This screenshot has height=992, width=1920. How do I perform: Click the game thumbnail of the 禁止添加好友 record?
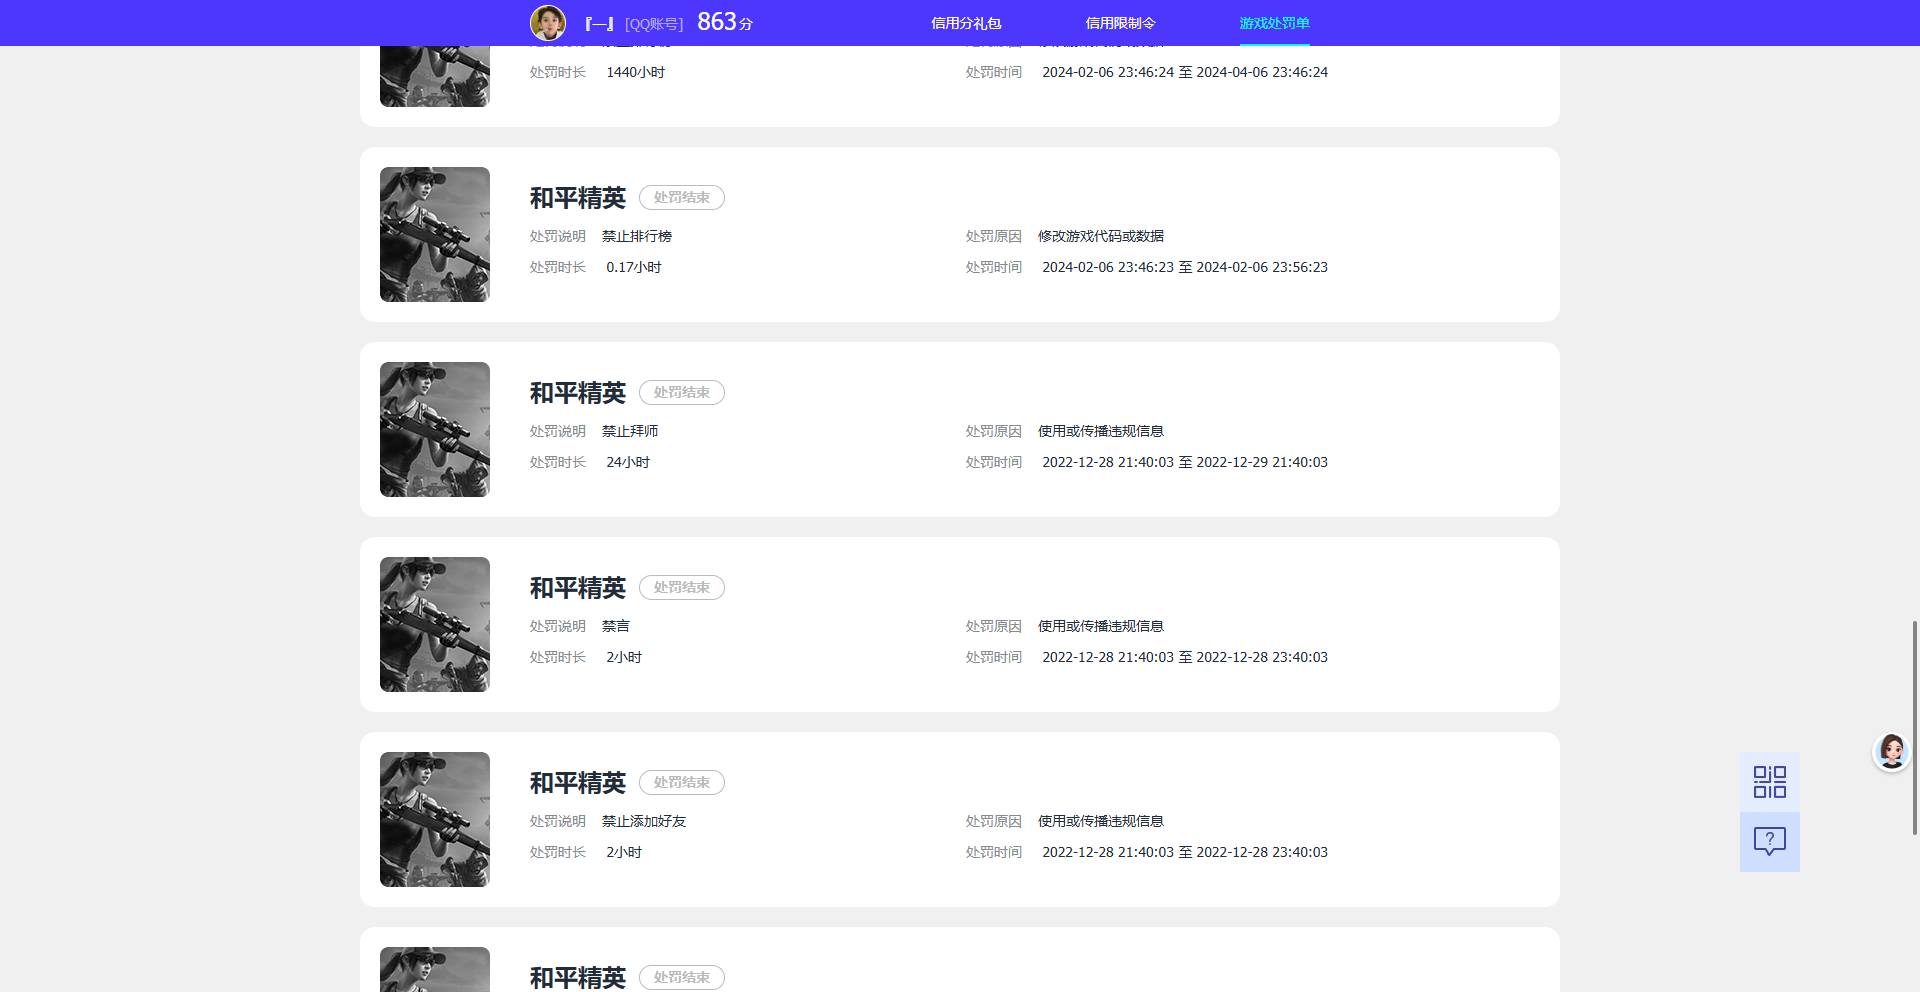[435, 819]
